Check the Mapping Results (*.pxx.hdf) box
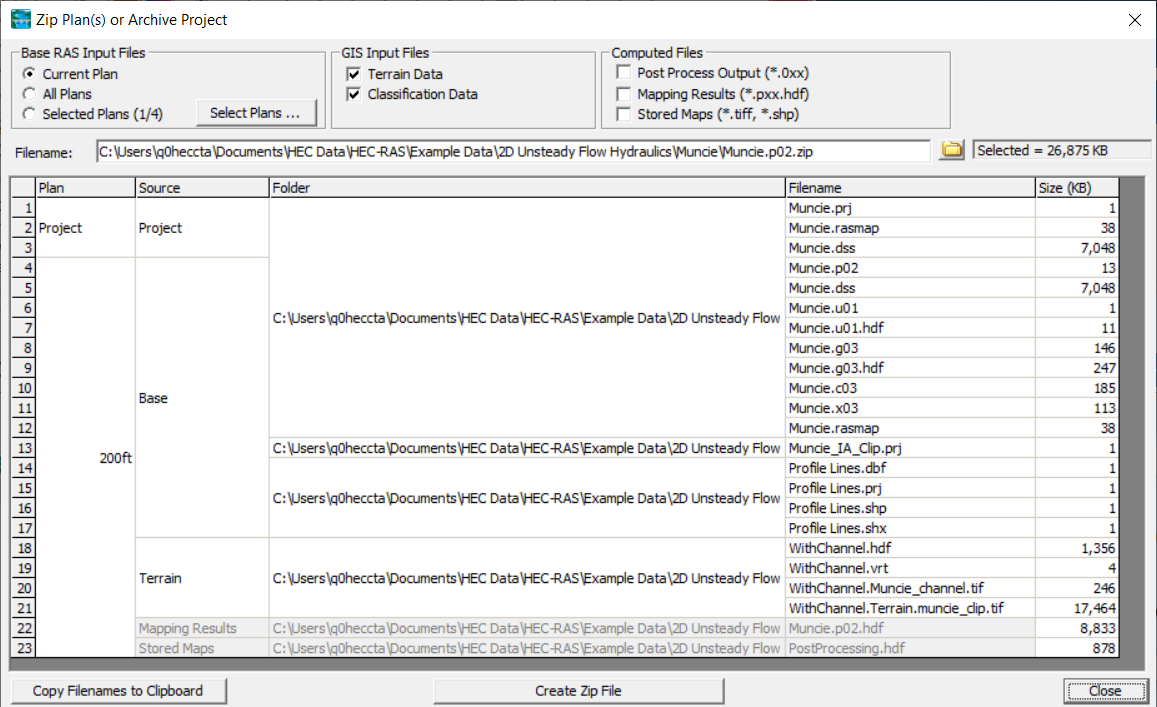 pyautogui.click(x=624, y=94)
